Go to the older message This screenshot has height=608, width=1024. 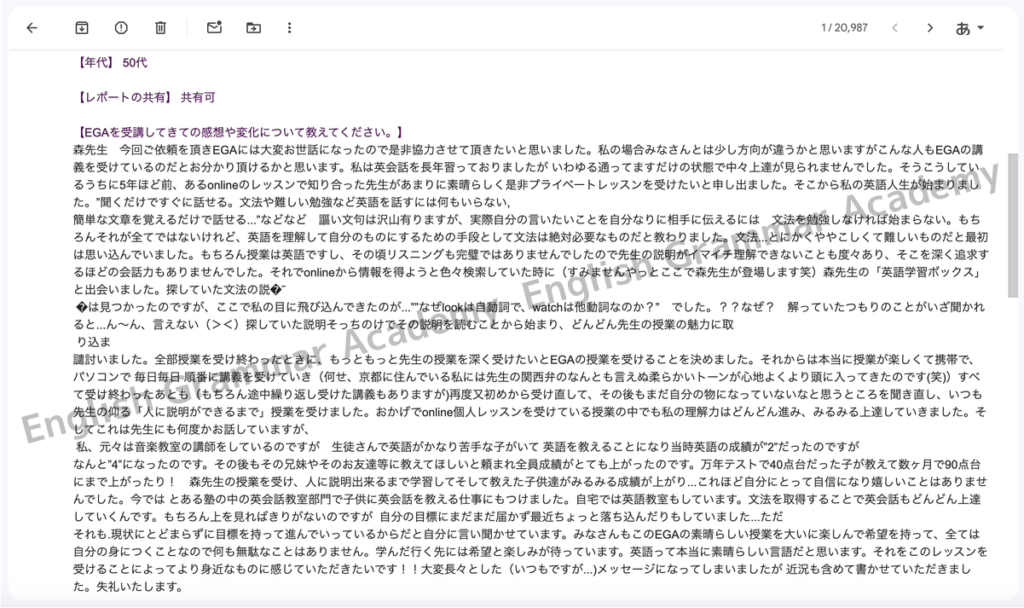tap(930, 28)
